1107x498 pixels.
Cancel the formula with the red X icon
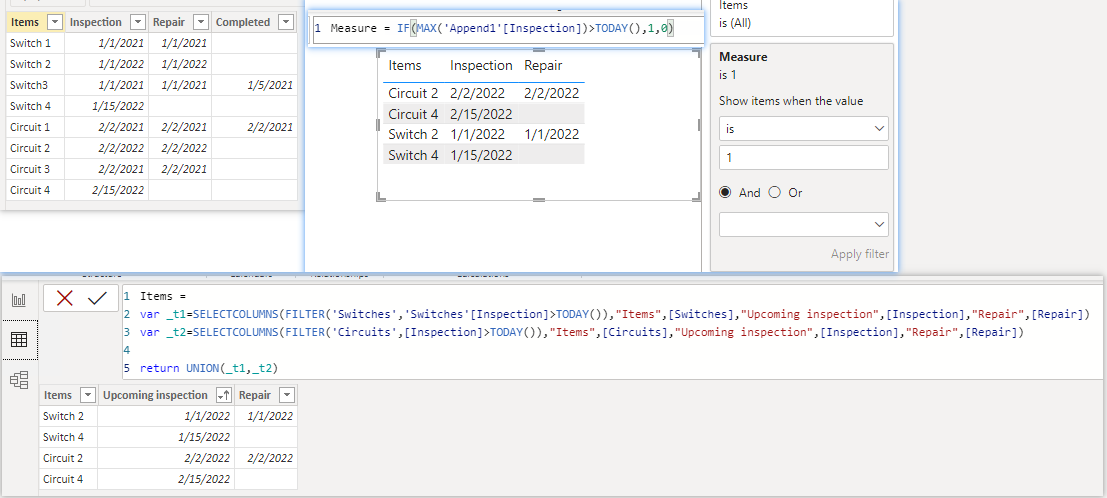64,298
